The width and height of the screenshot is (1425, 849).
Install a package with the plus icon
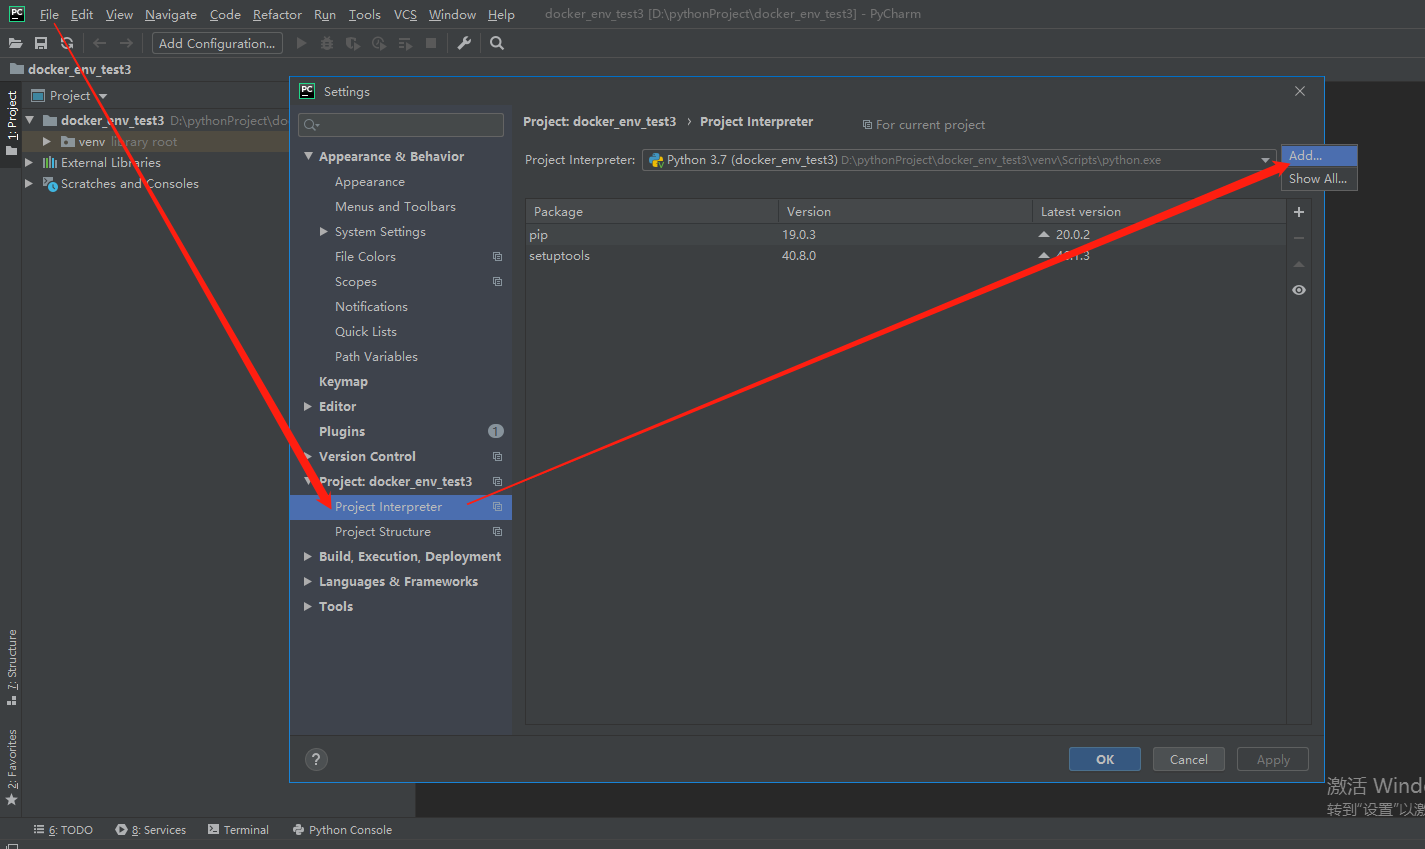[1298, 212]
